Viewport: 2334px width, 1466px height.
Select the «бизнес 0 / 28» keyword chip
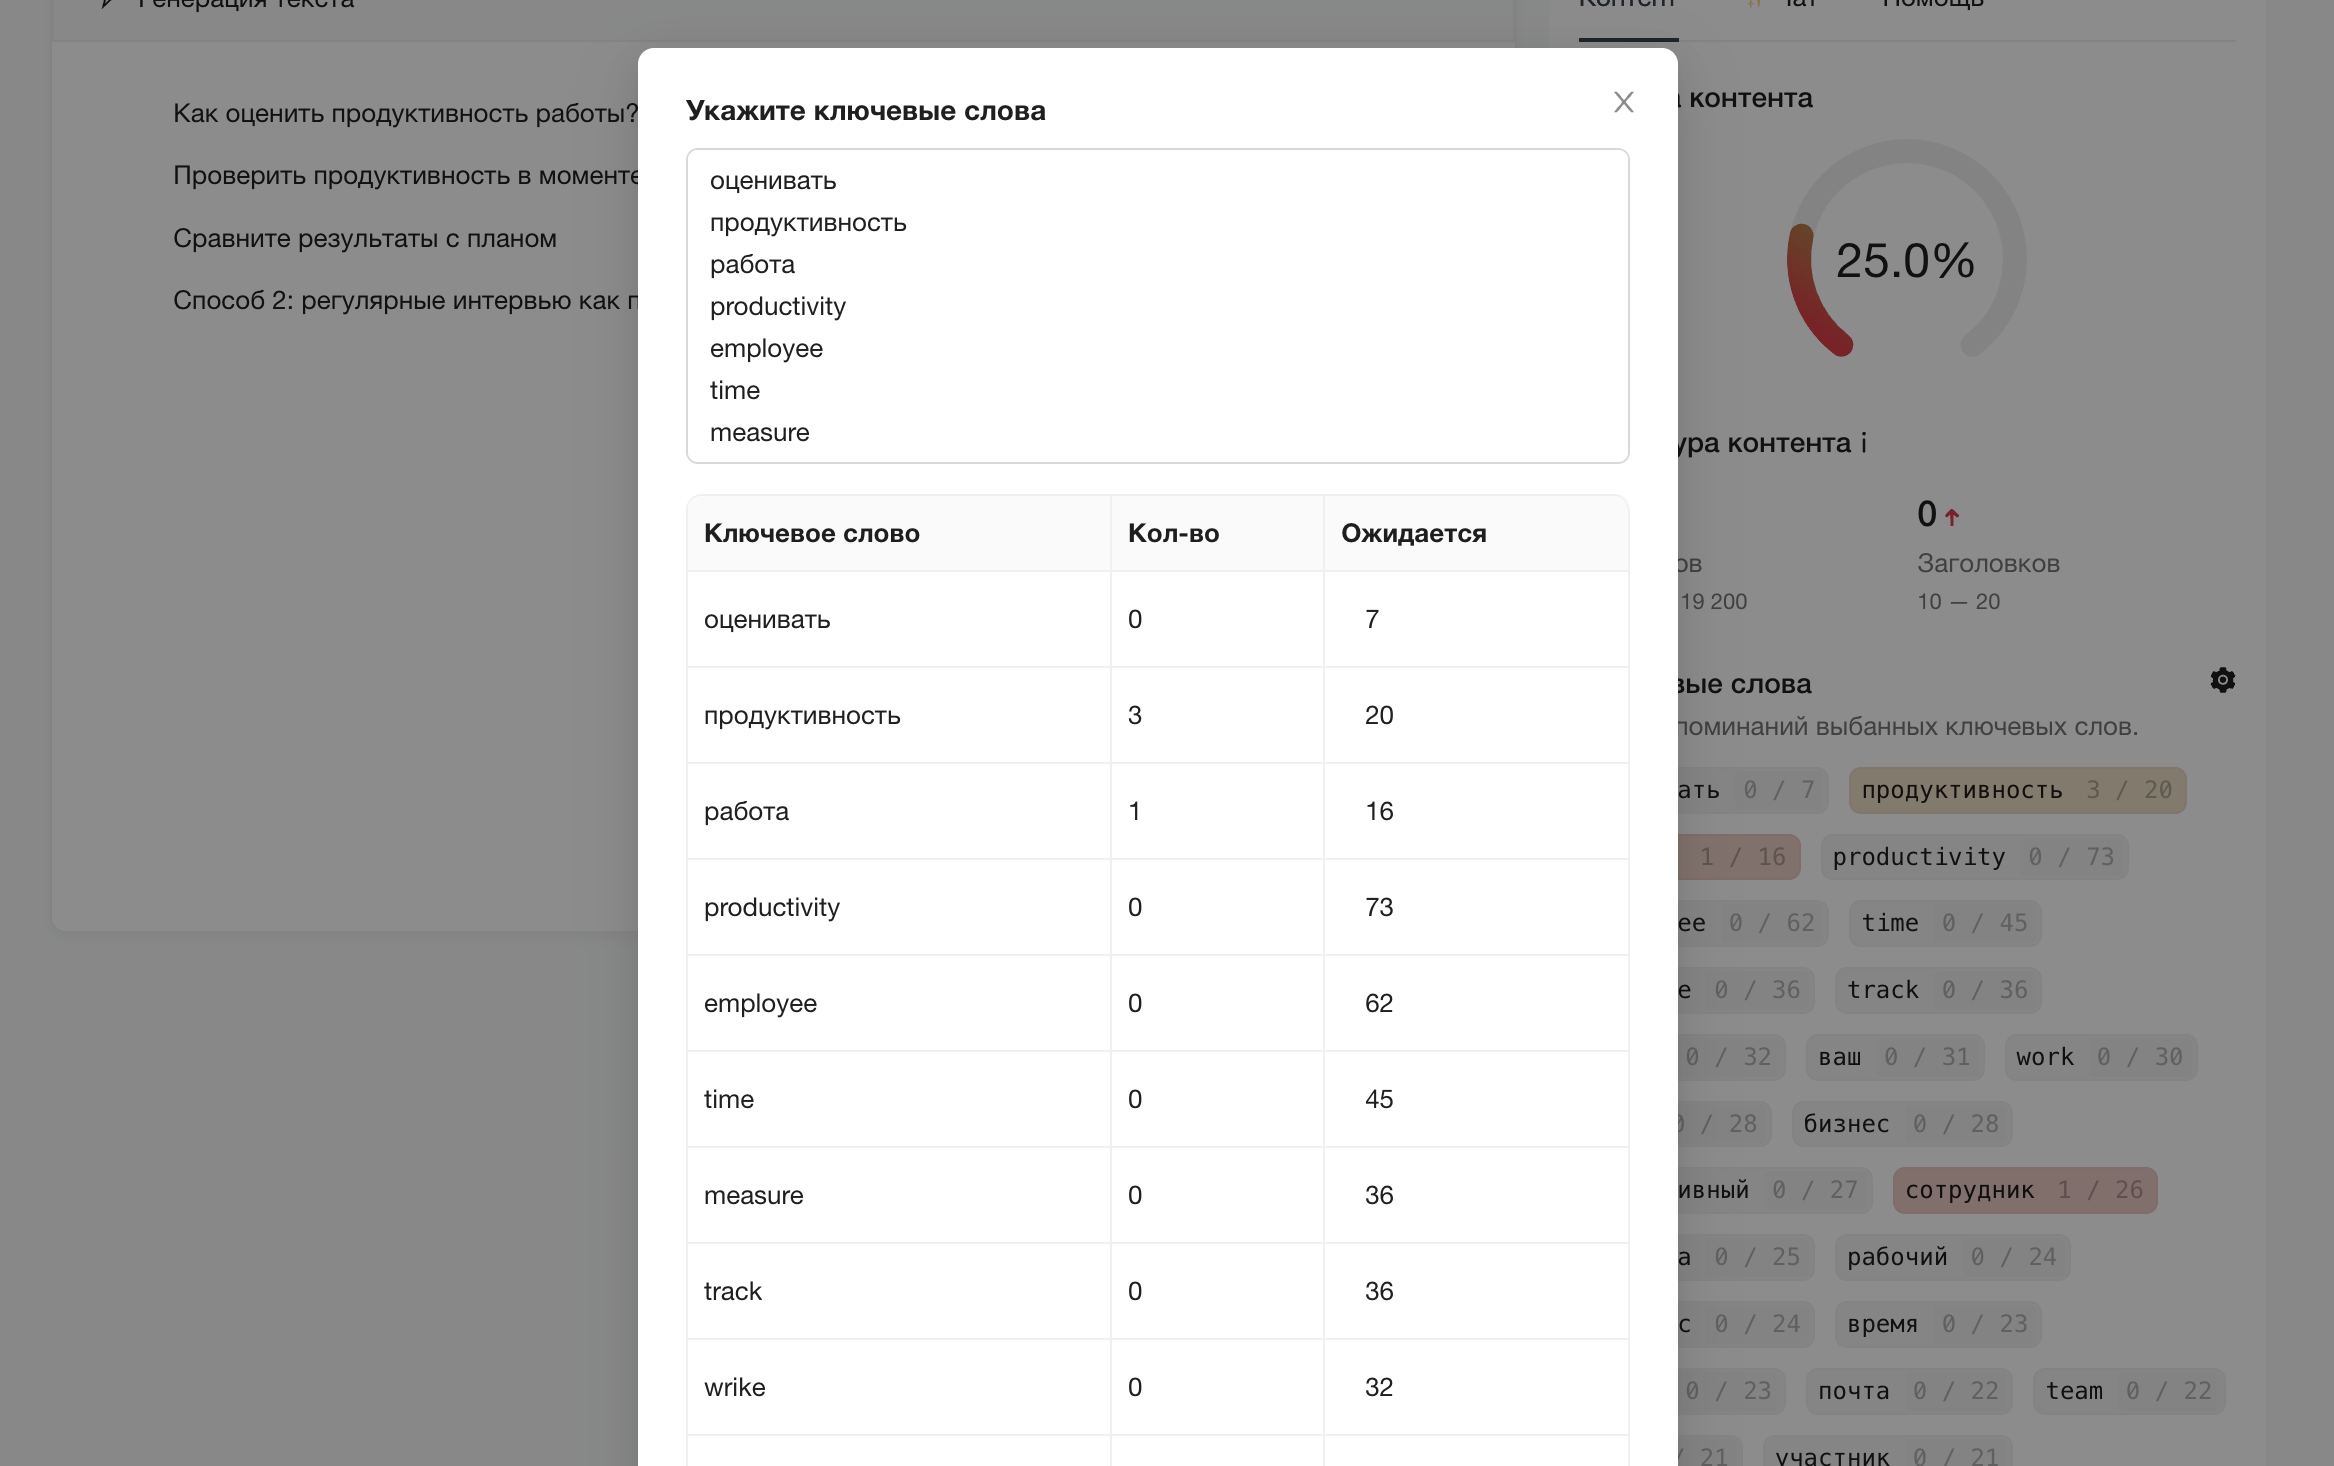pyautogui.click(x=1900, y=1124)
